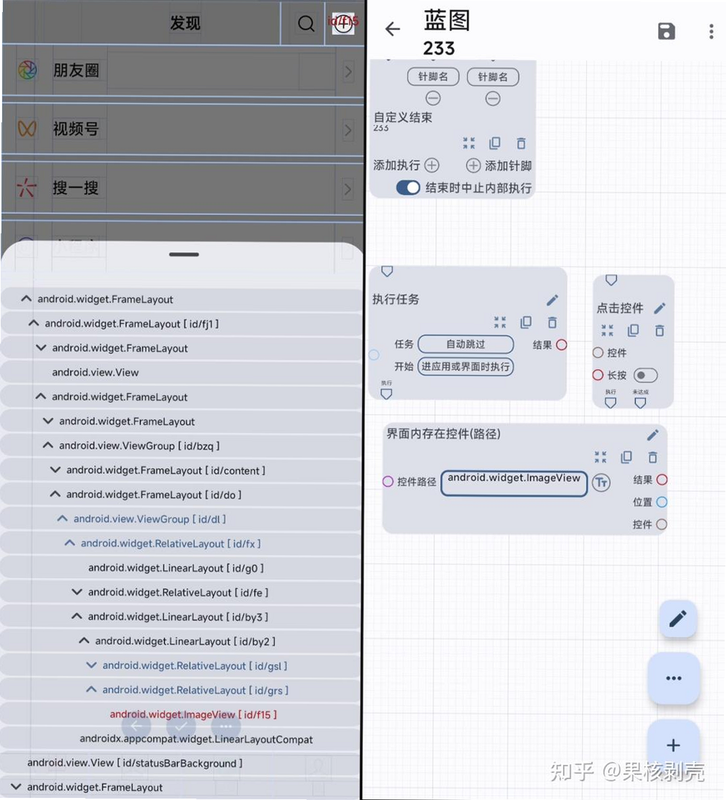Open the floating three-dots more button
Image resolution: width=726 pixels, height=800 pixels.
click(673, 678)
